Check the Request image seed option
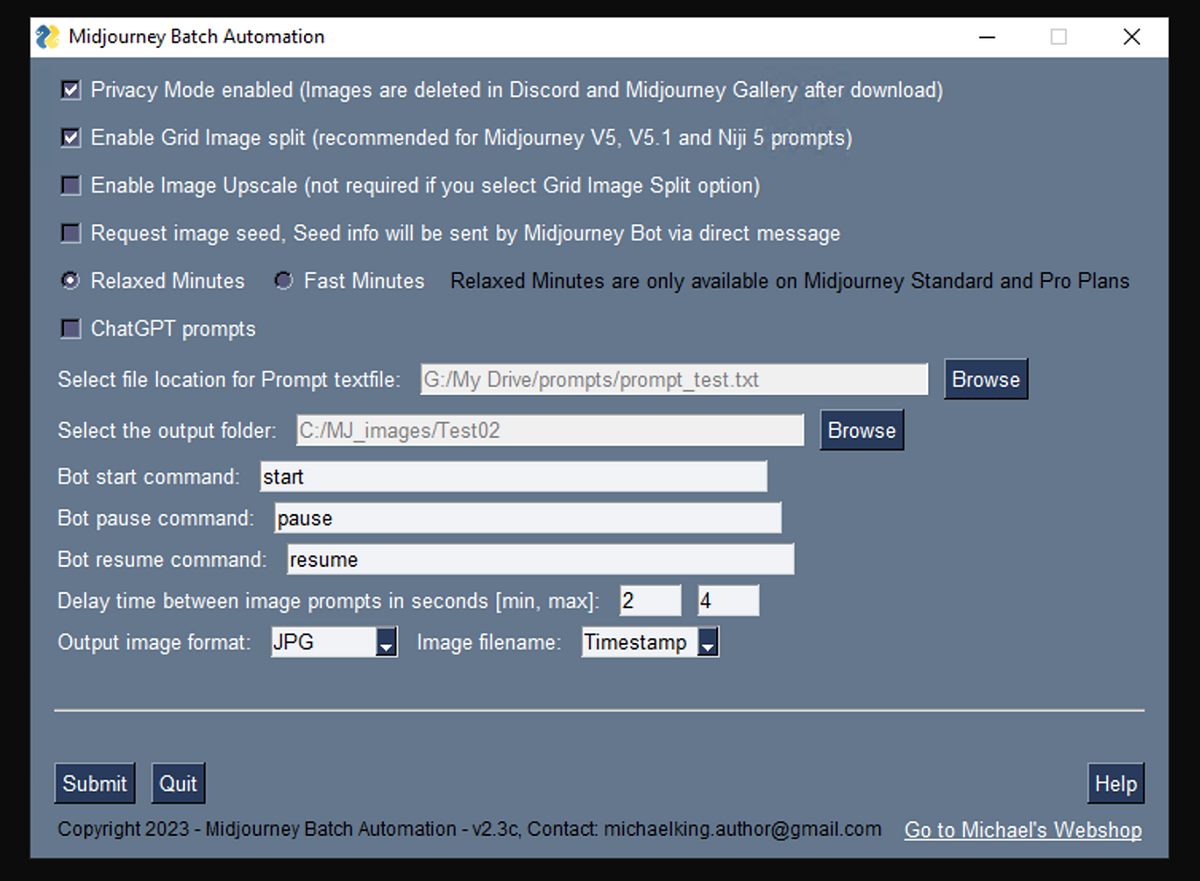The width and height of the screenshot is (1200, 881). [x=70, y=233]
